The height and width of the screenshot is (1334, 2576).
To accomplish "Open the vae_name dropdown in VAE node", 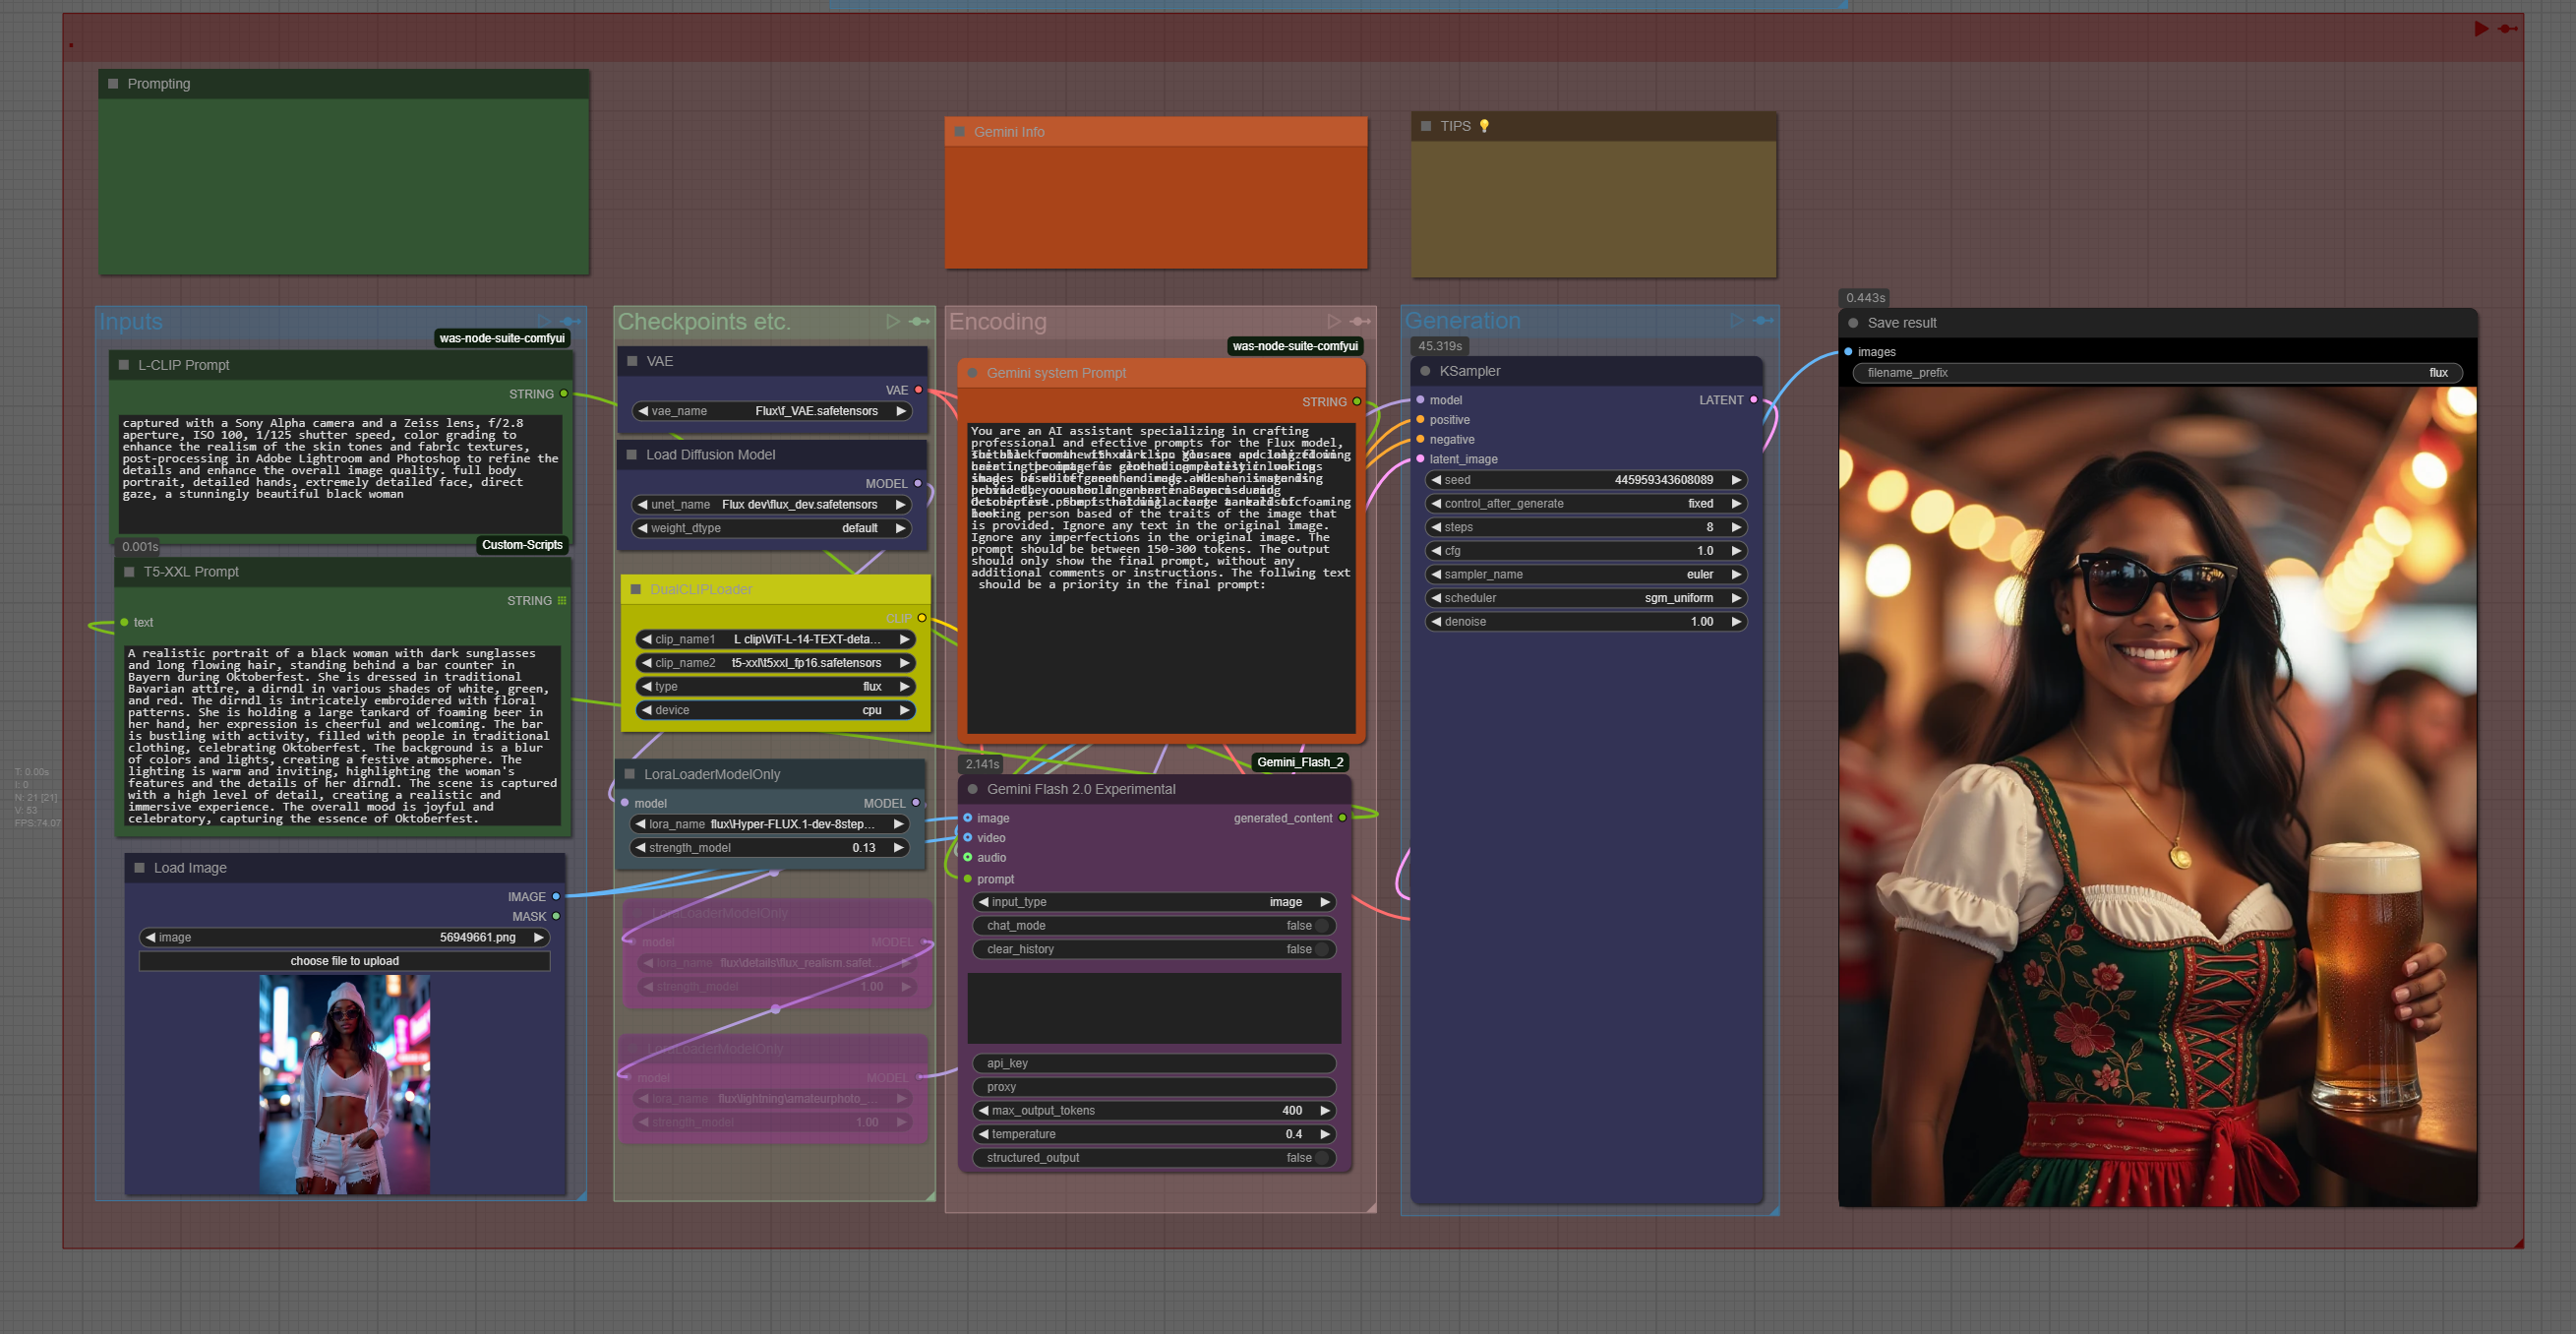I will [771, 411].
